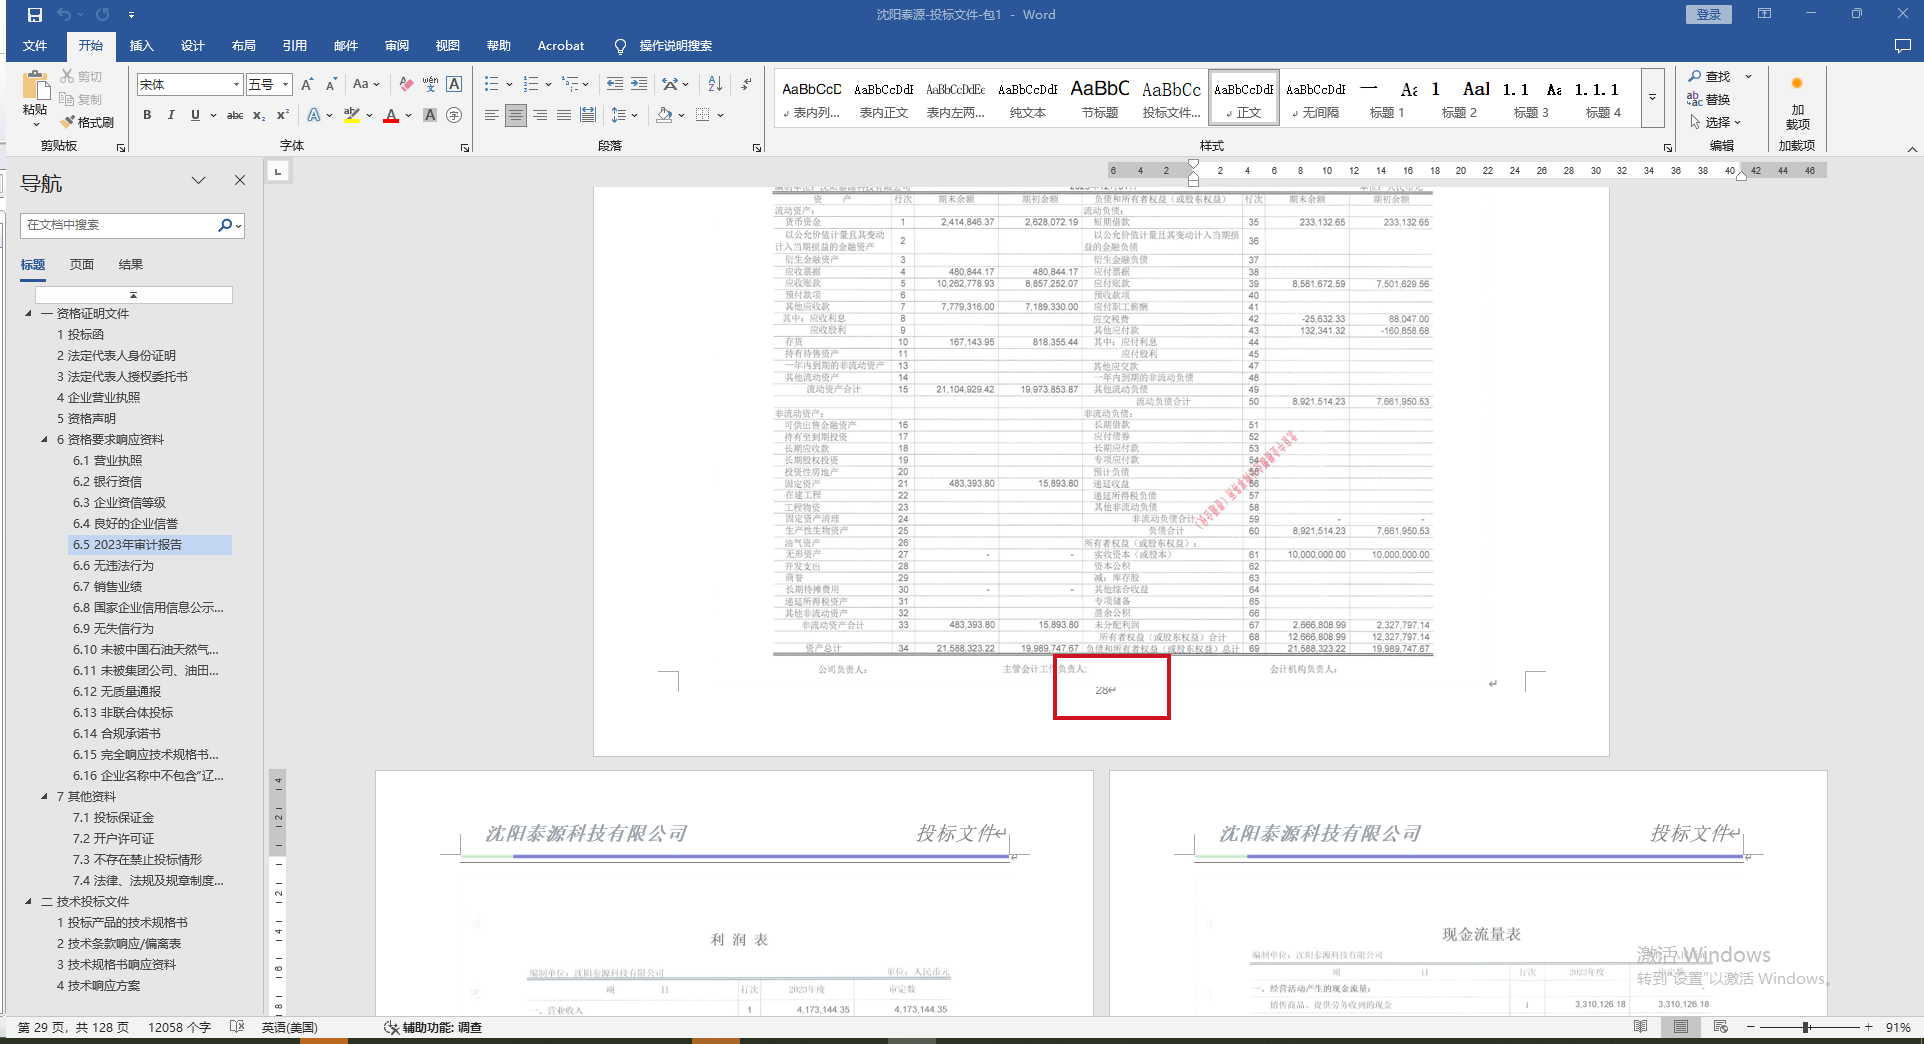Toggle bold formatting
The width and height of the screenshot is (1924, 1044).
(147, 116)
